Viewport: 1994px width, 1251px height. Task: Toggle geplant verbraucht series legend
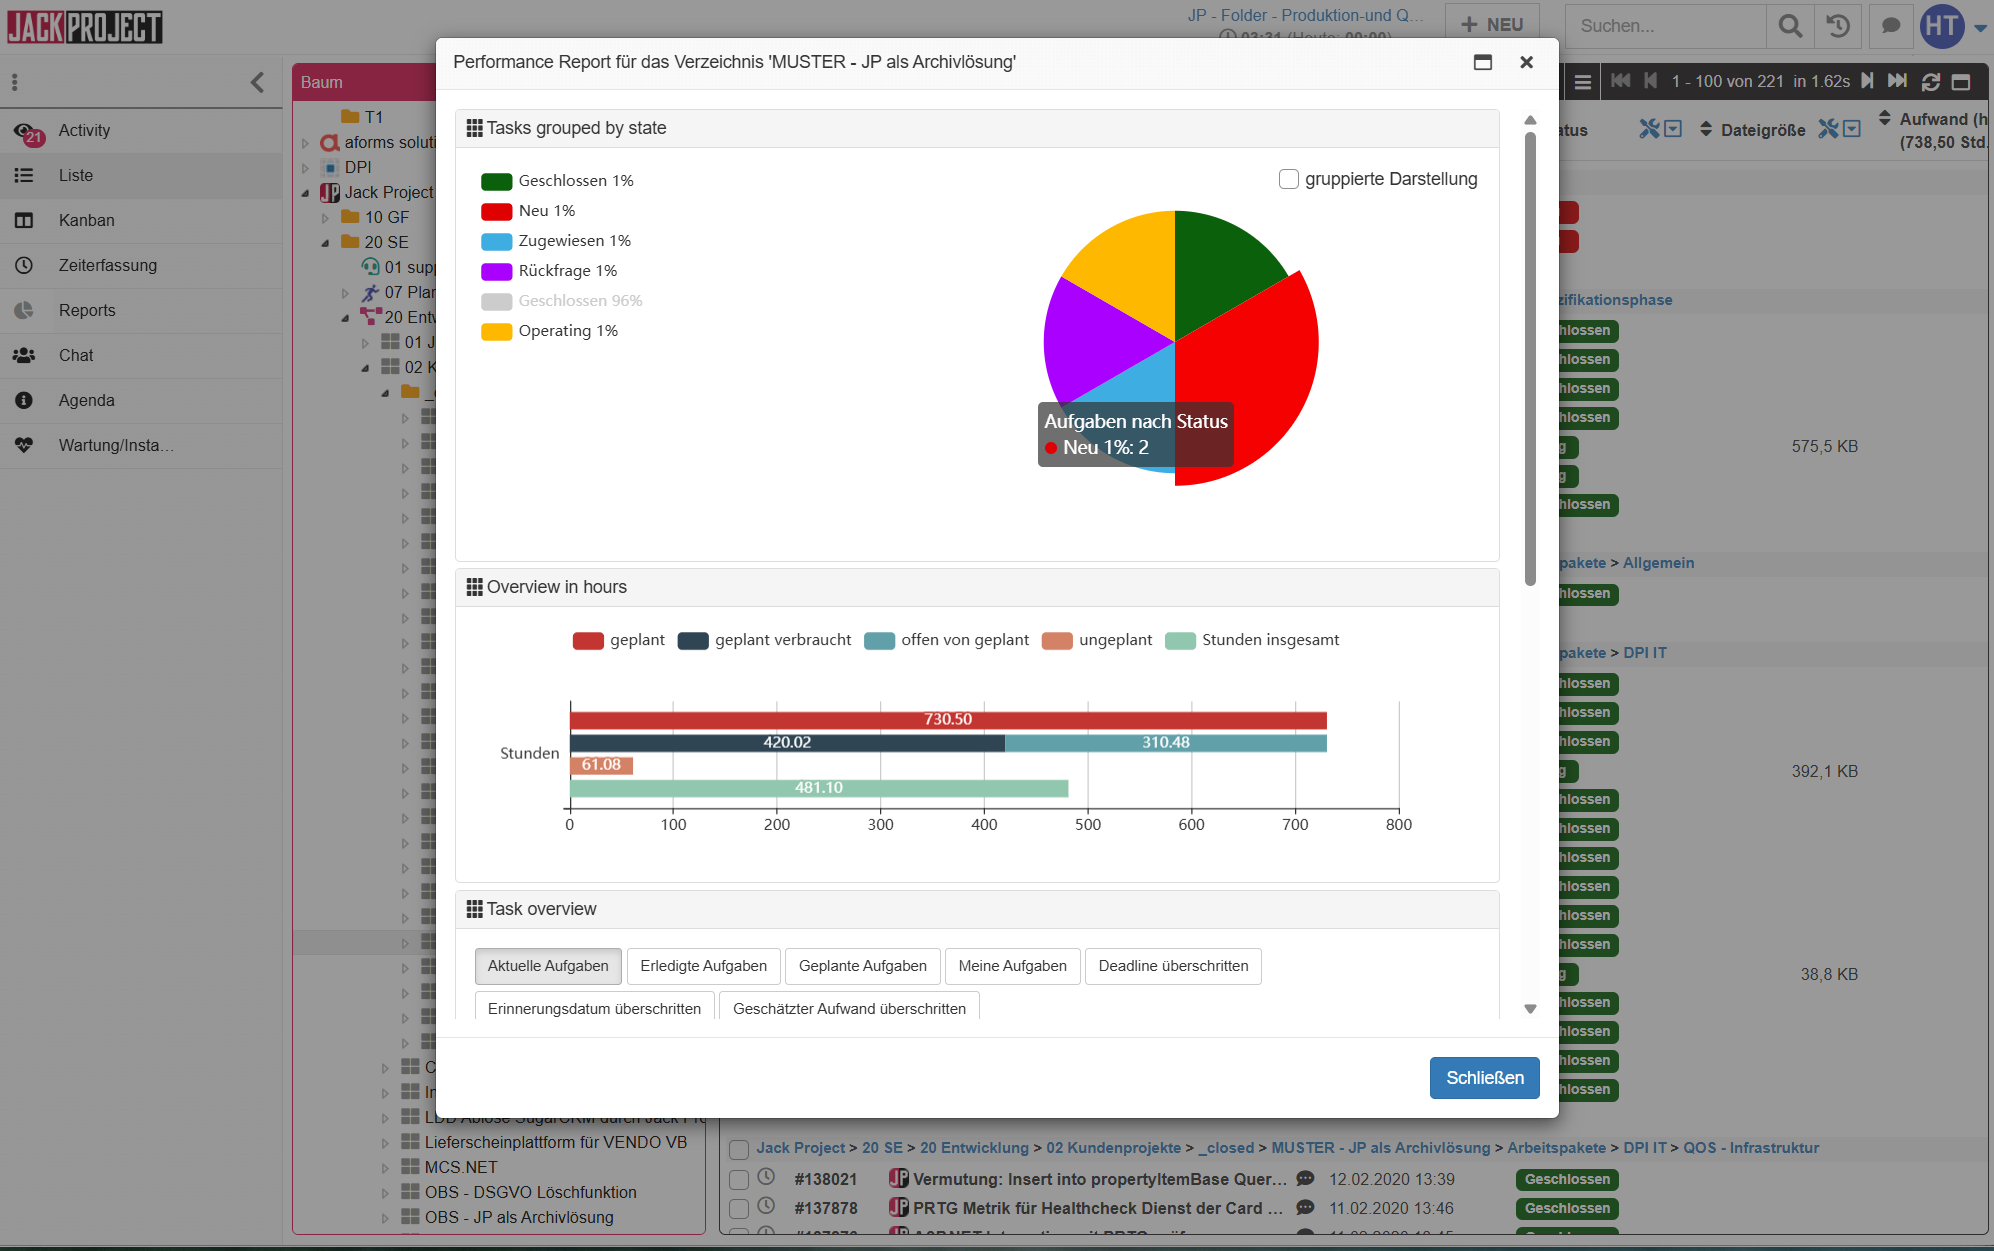(764, 640)
